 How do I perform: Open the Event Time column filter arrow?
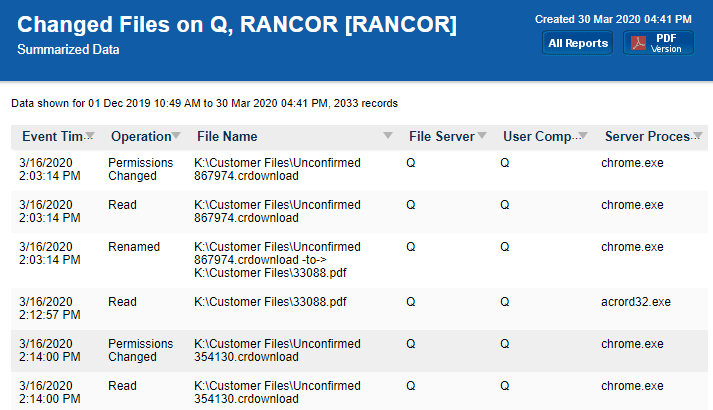click(x=90, y=137)
